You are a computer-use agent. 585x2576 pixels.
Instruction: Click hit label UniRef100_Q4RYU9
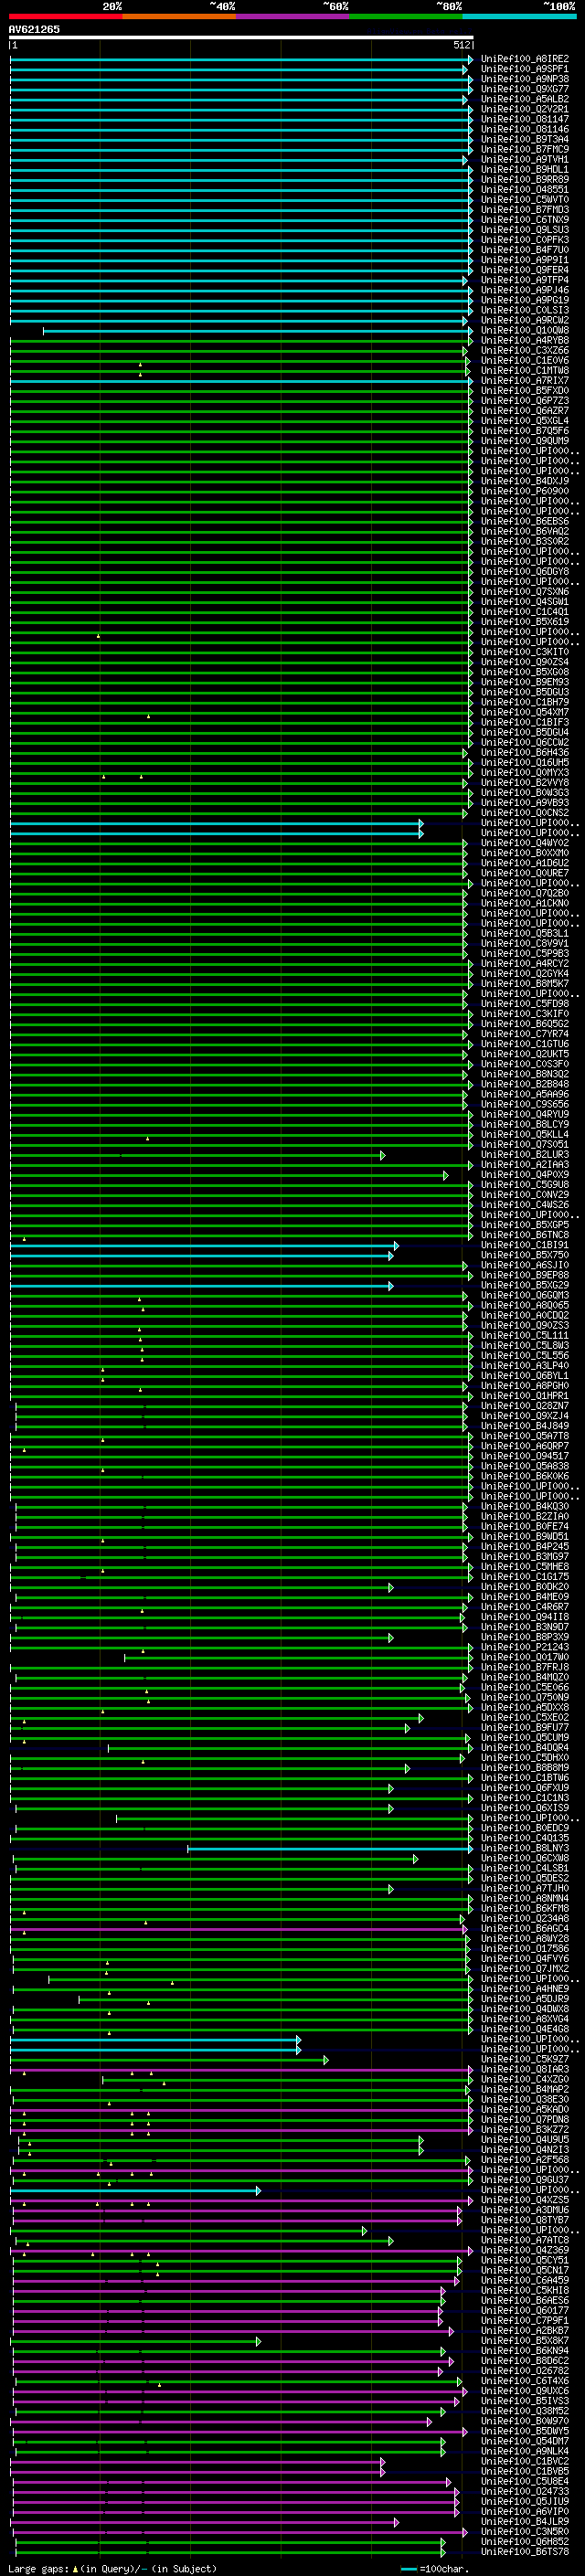[525, 1114]
